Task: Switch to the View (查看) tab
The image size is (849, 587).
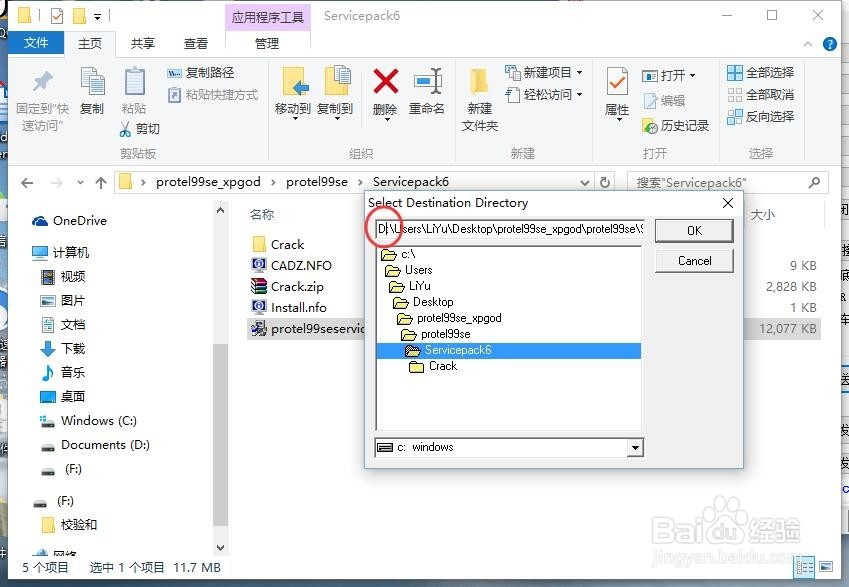Action: click(x=195, y=43)
